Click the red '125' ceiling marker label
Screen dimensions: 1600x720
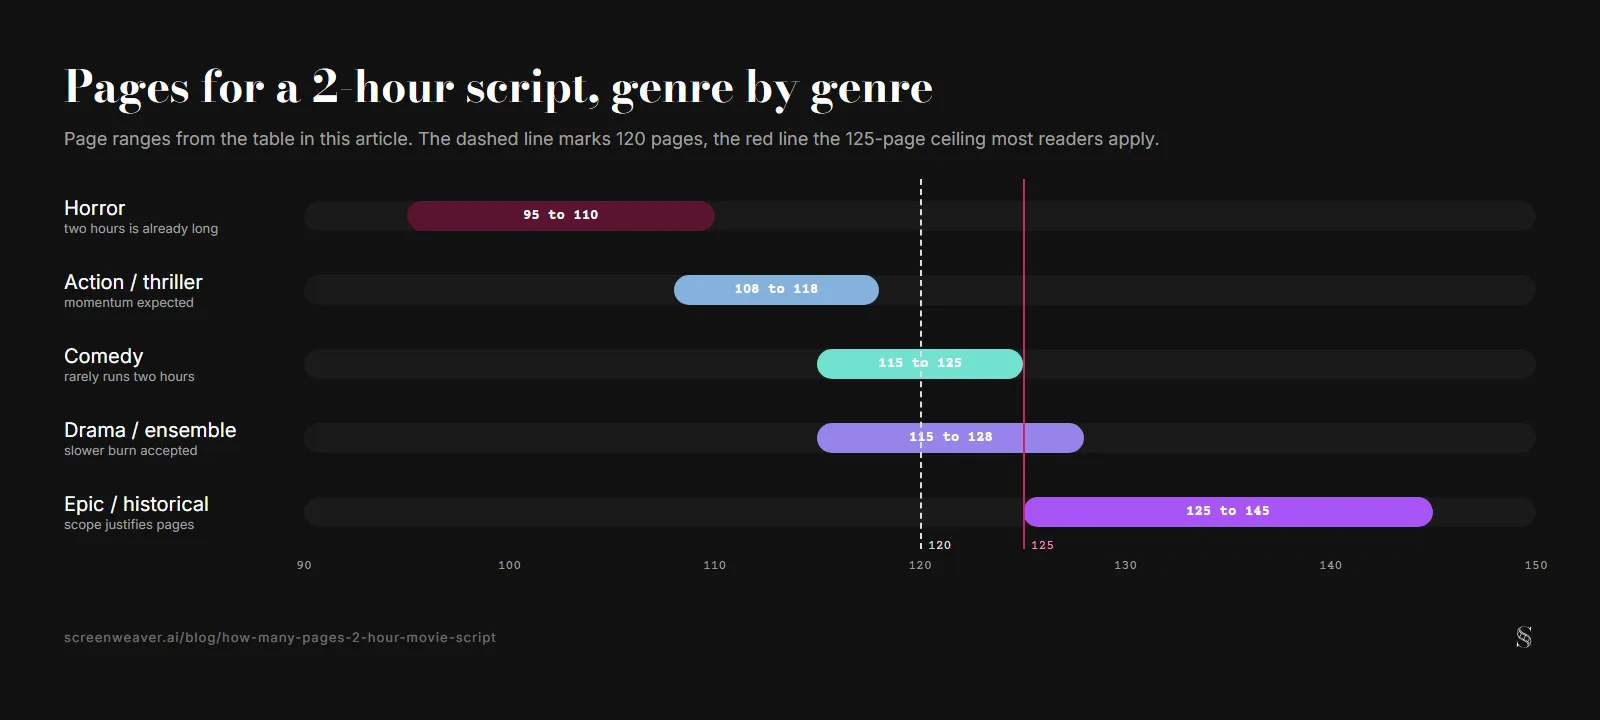tap(1042, 545)
